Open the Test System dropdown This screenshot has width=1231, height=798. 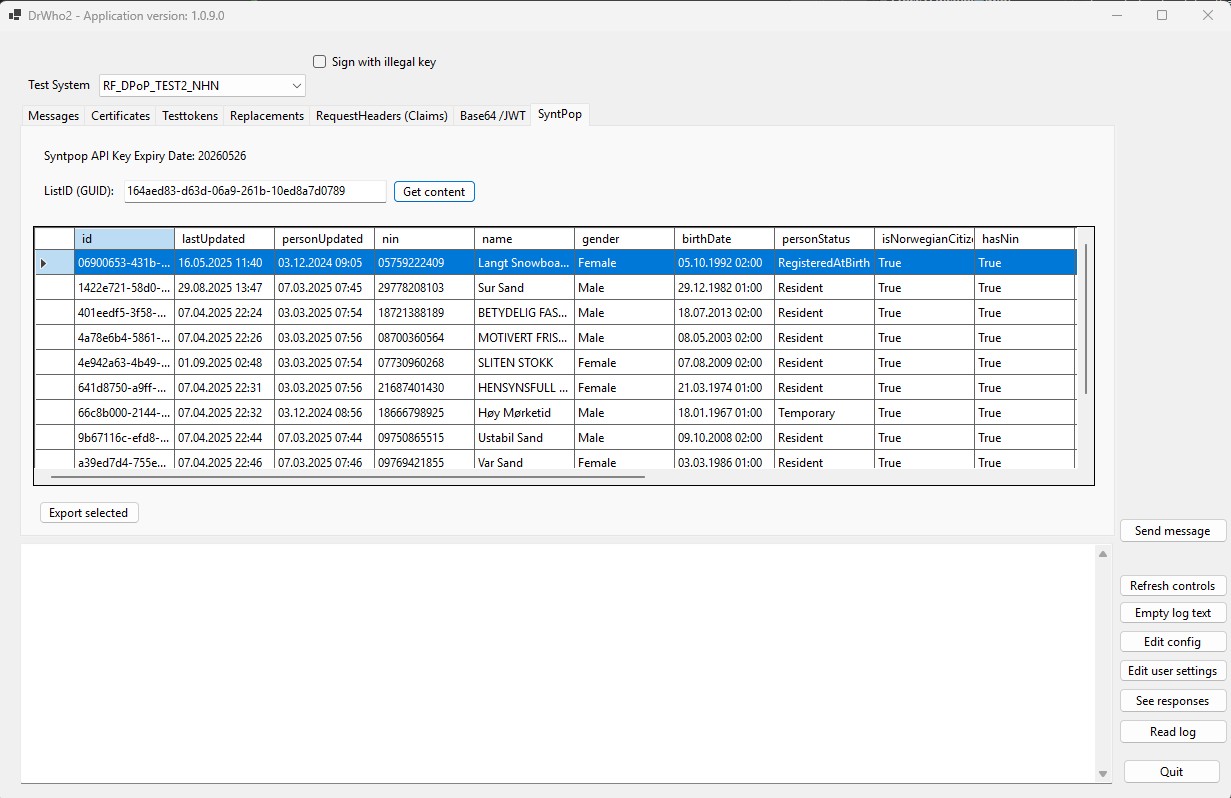296,86
